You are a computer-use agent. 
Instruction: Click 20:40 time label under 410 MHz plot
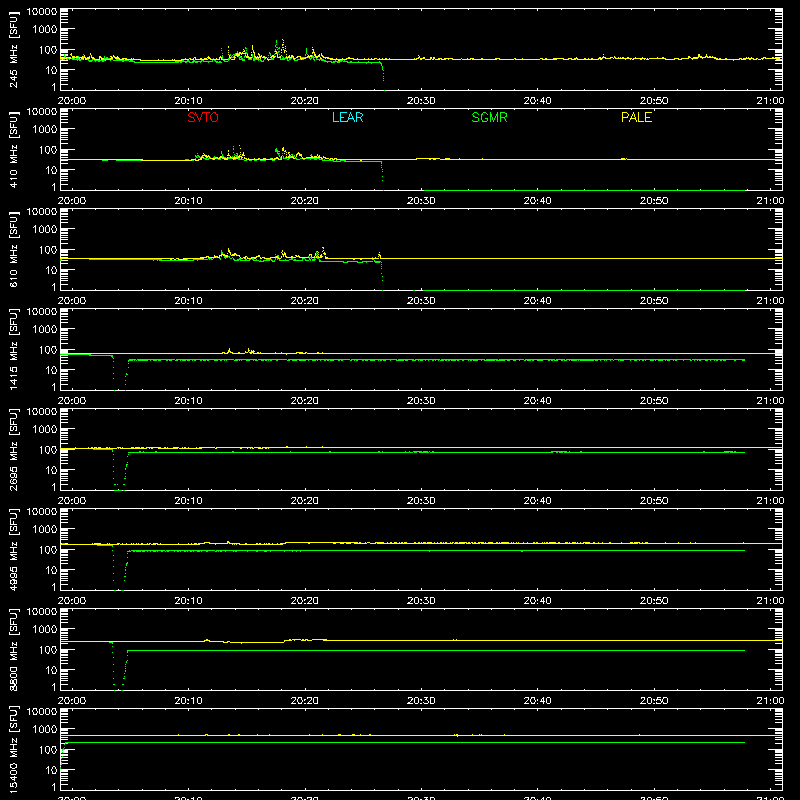tap(537, 201)
